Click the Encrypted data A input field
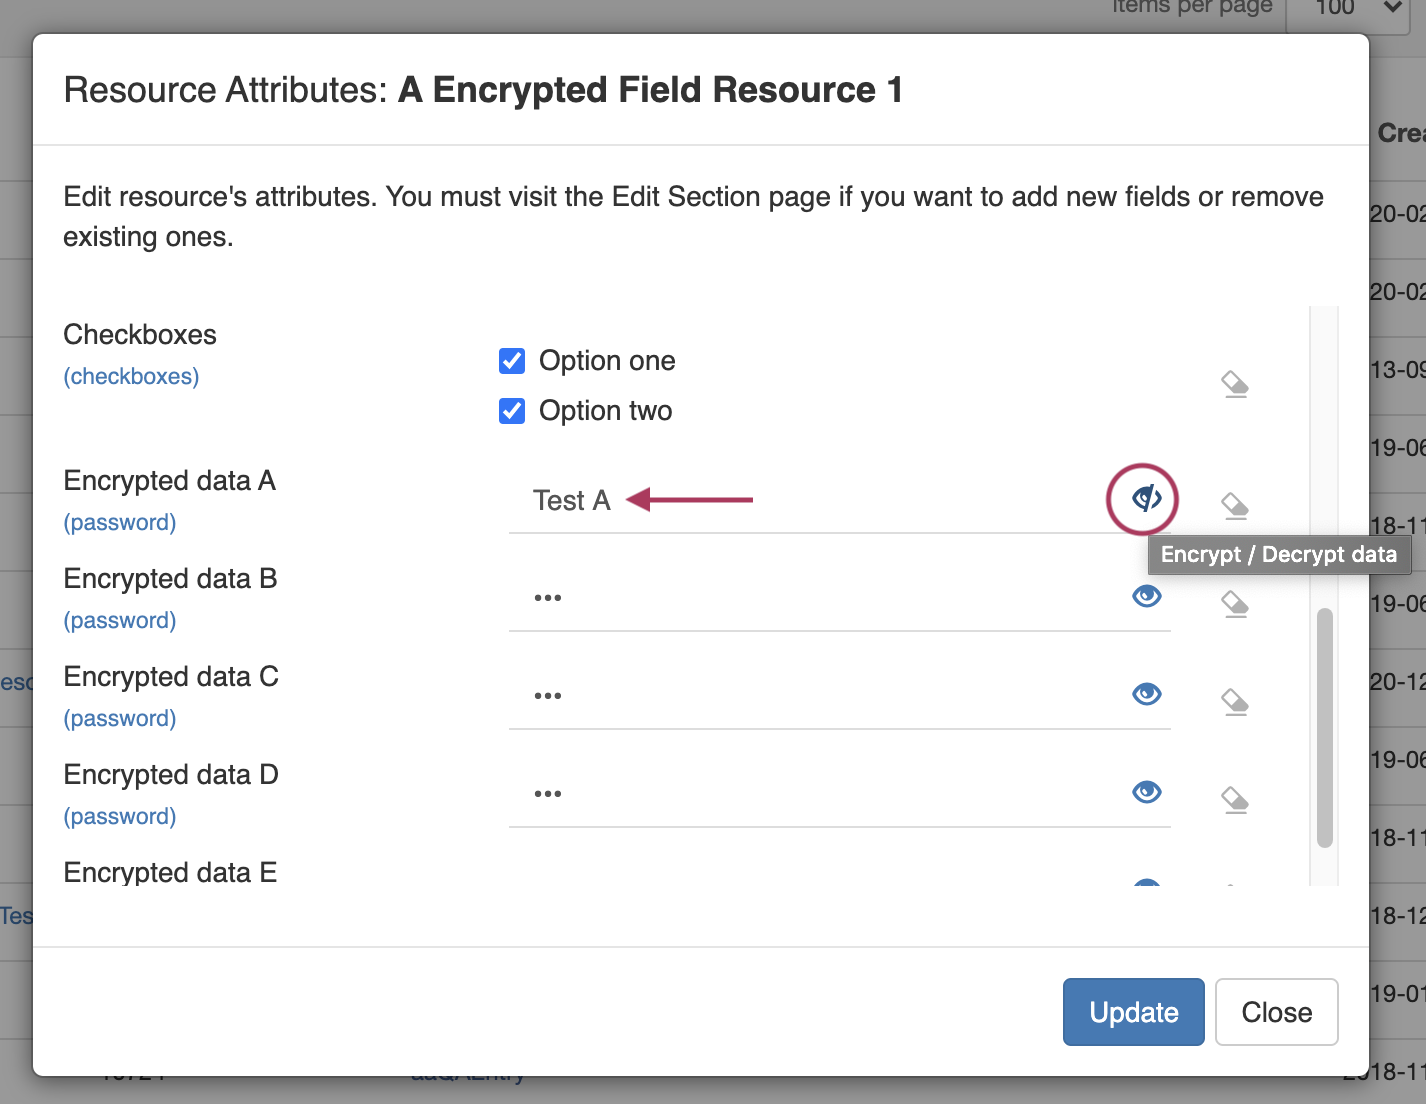The width and height of the screenshot is (1426, 1104). click(x=810, y=501)
